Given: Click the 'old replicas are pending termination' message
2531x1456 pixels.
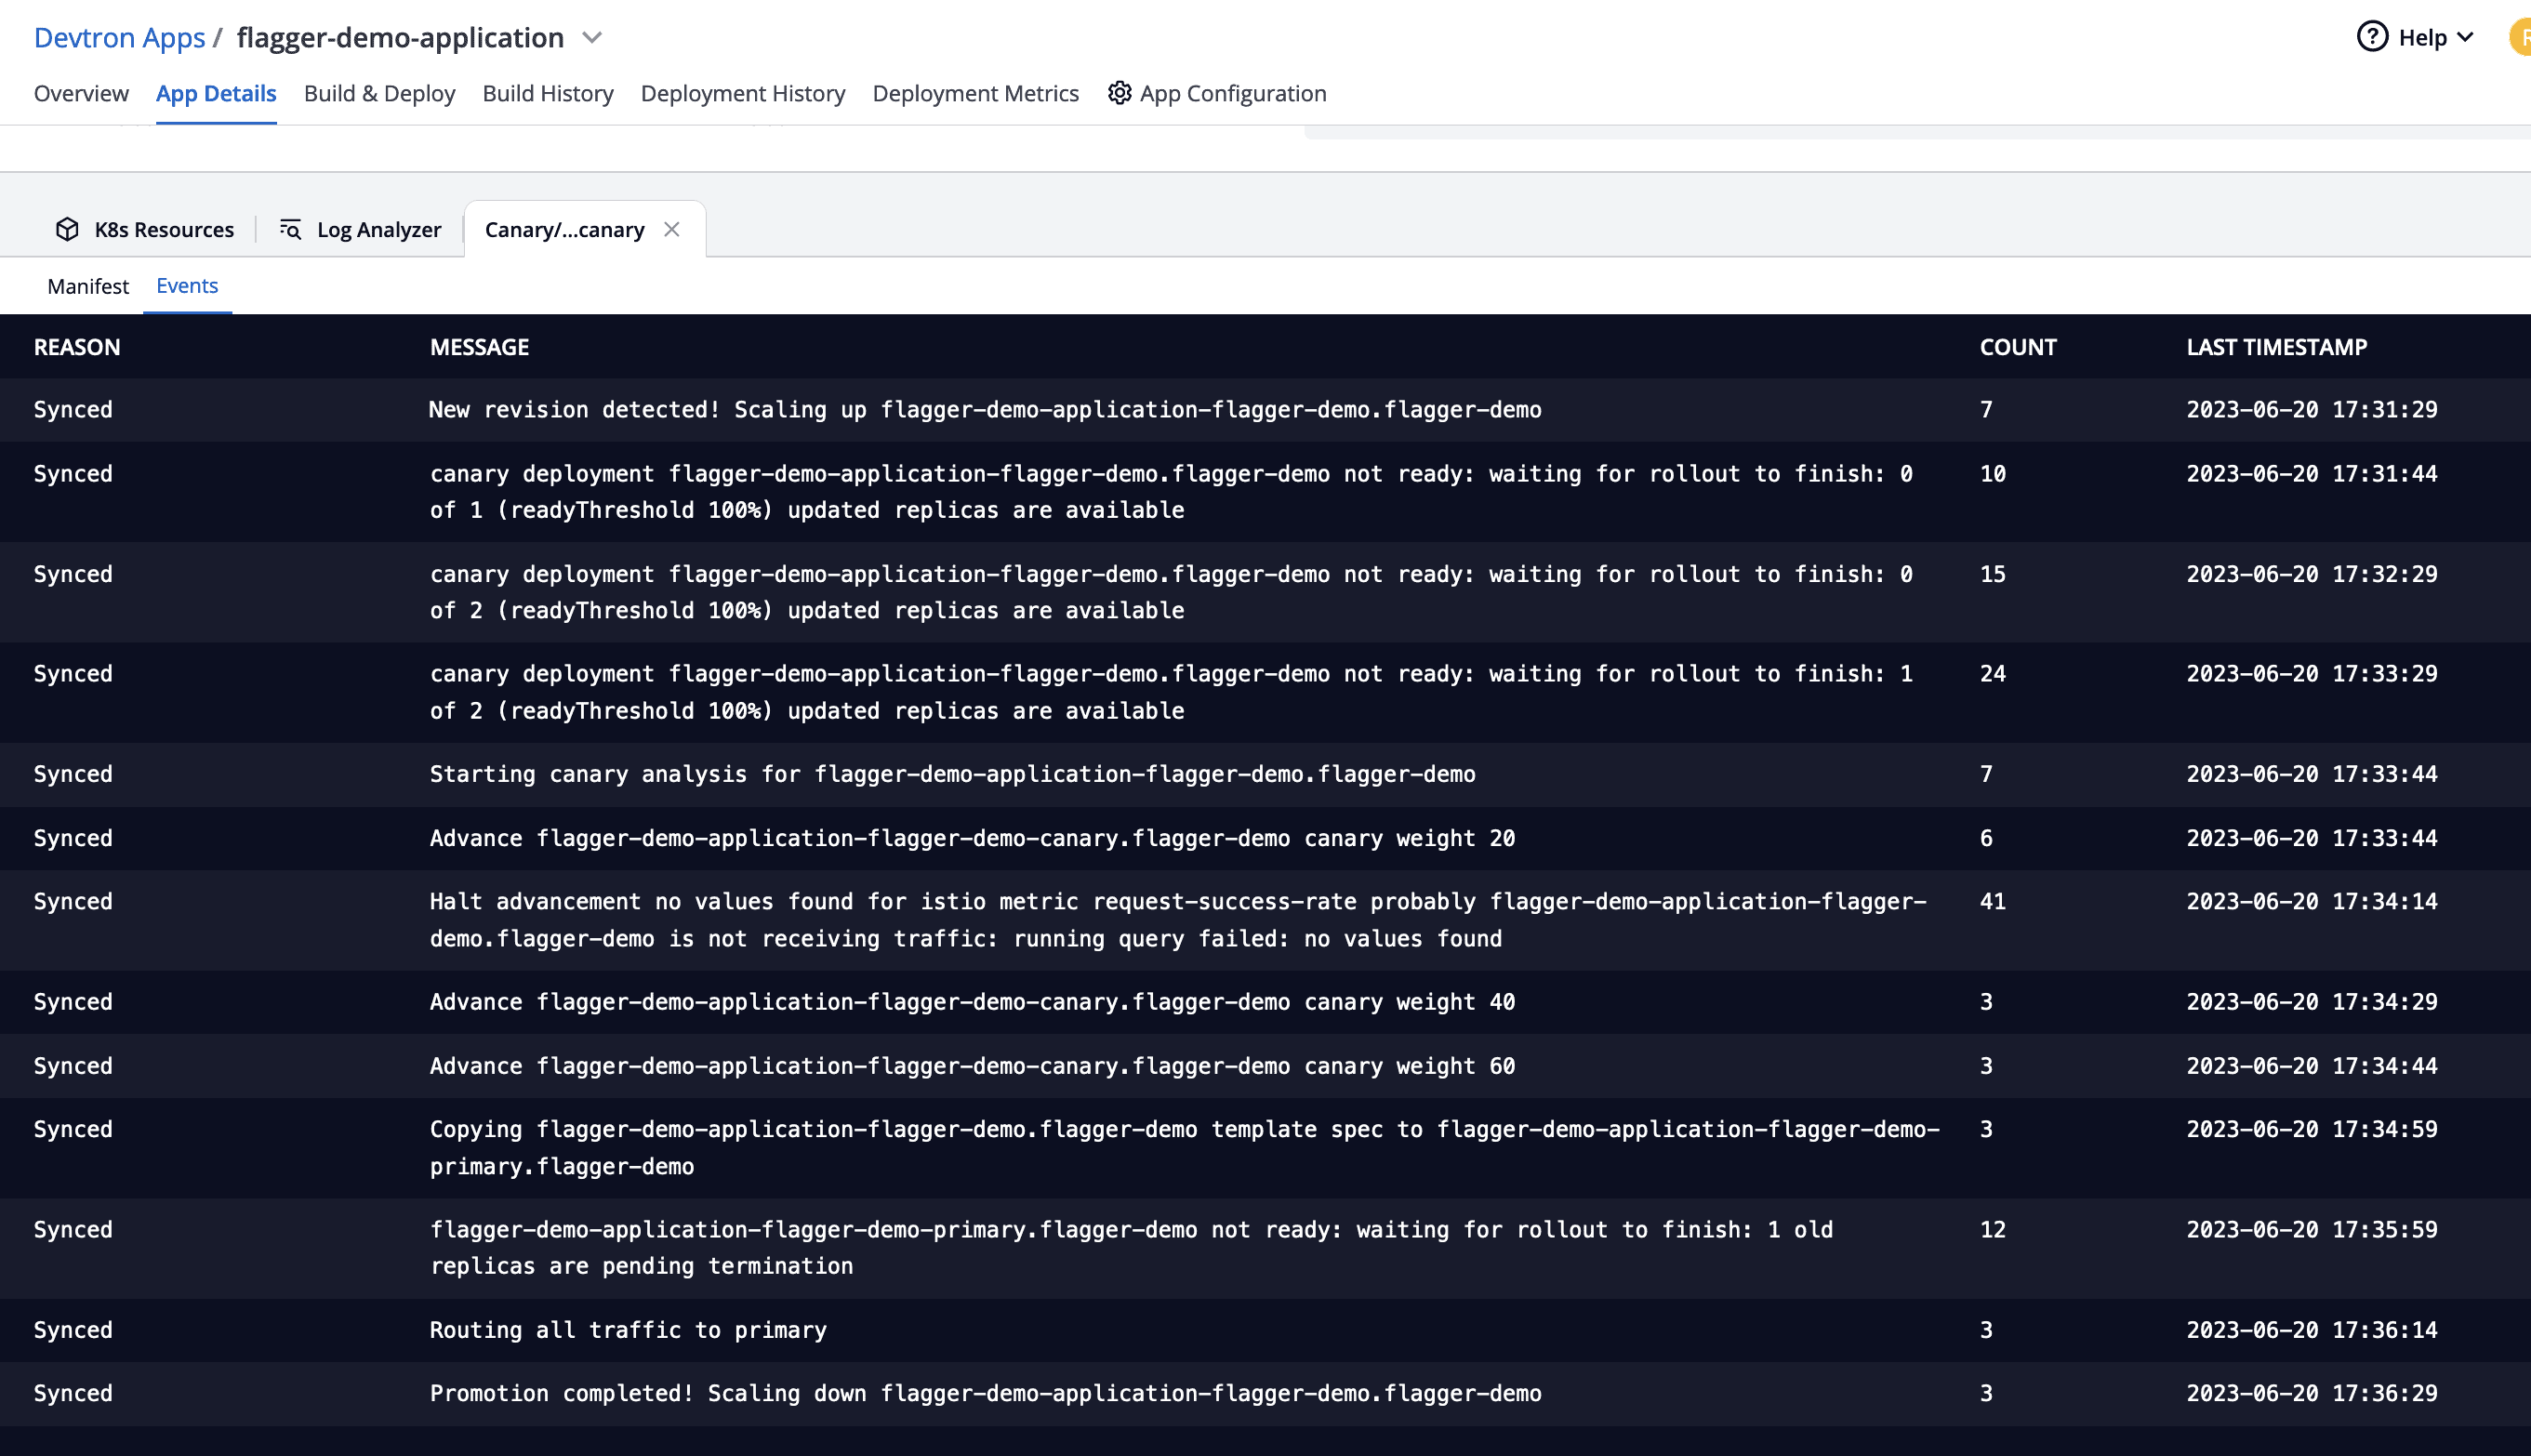Looking at the screenshot, I should pyautogui.click(x=1132, y=1248).
